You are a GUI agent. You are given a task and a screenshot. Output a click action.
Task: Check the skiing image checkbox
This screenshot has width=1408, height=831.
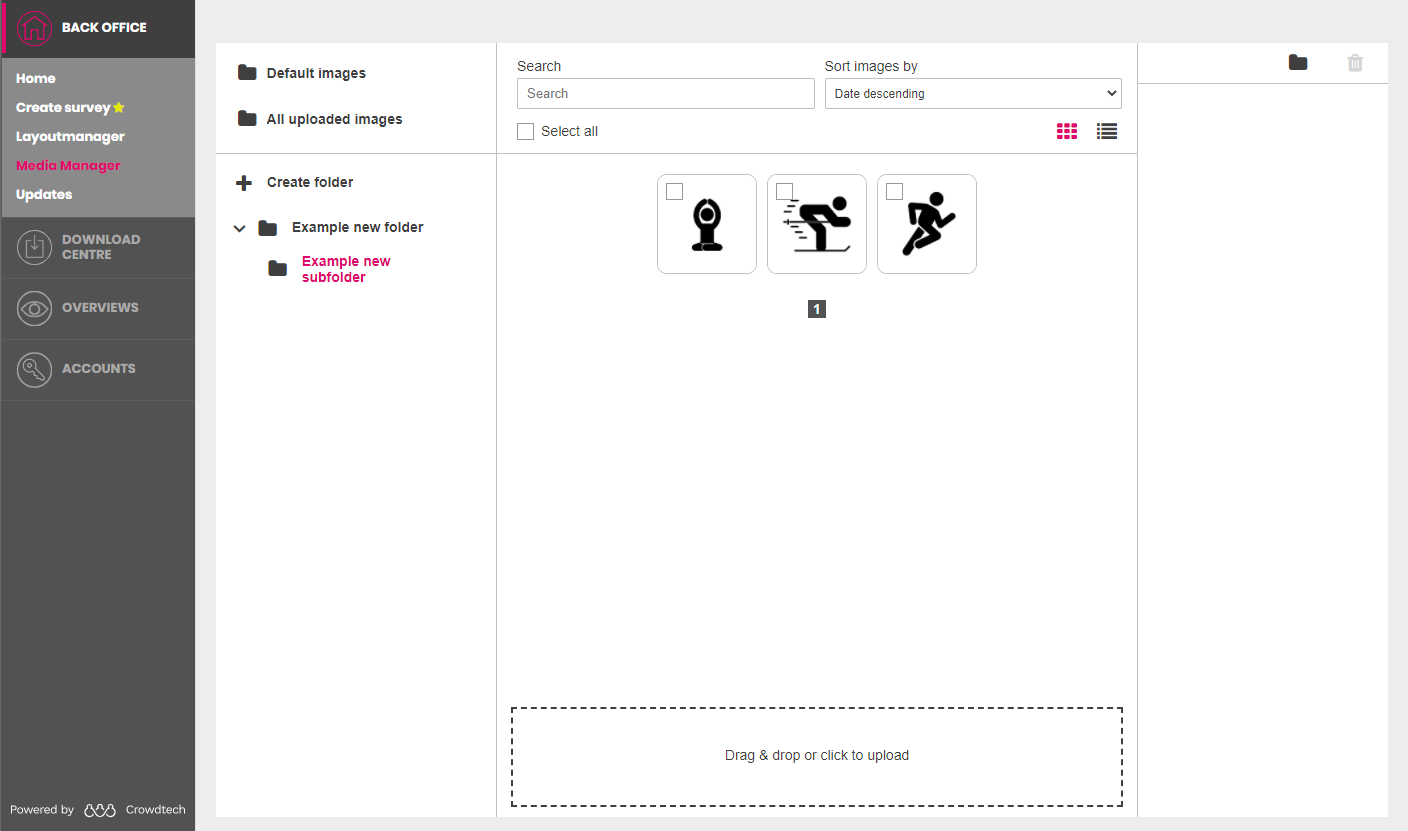point(785,191)
